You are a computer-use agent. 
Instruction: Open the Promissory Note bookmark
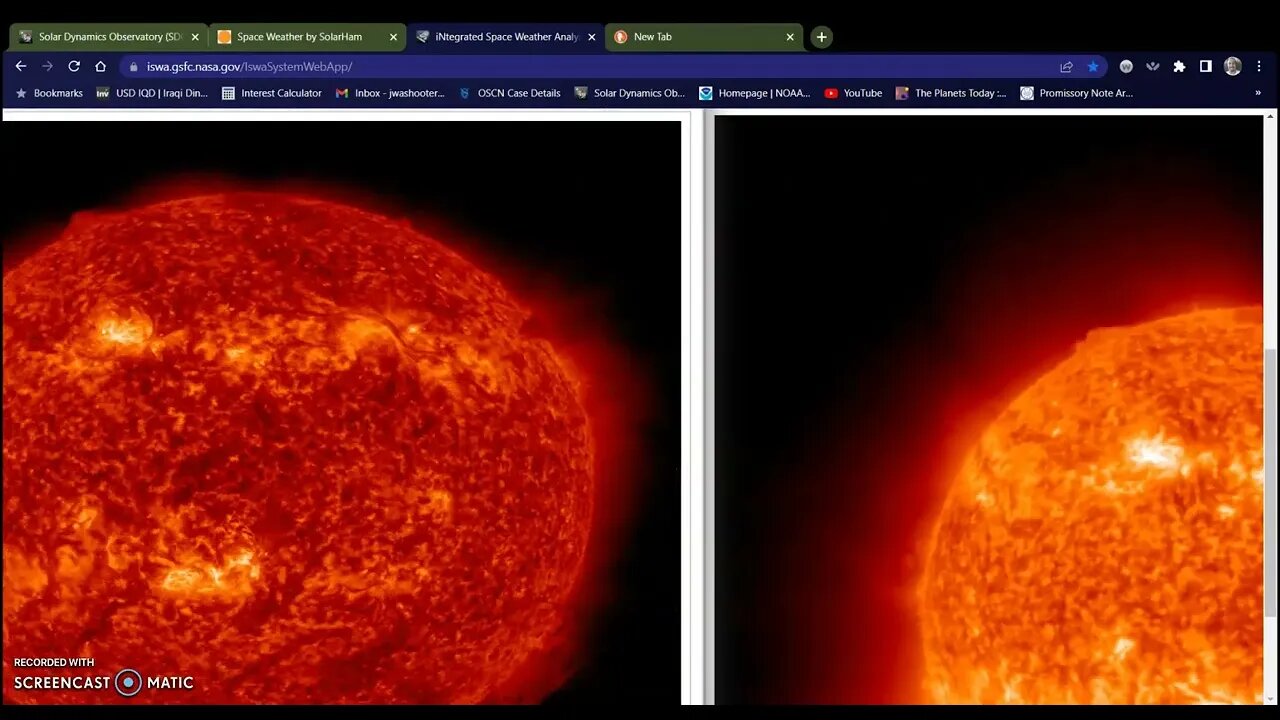1076,93
